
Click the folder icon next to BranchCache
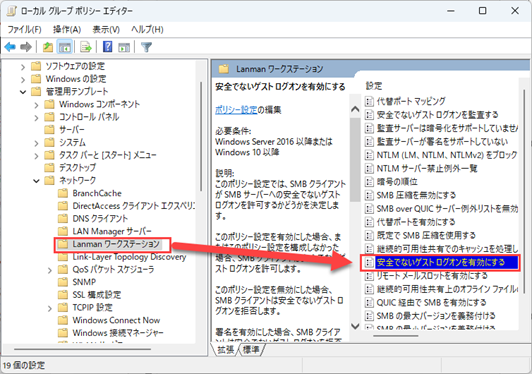point(63,193)
